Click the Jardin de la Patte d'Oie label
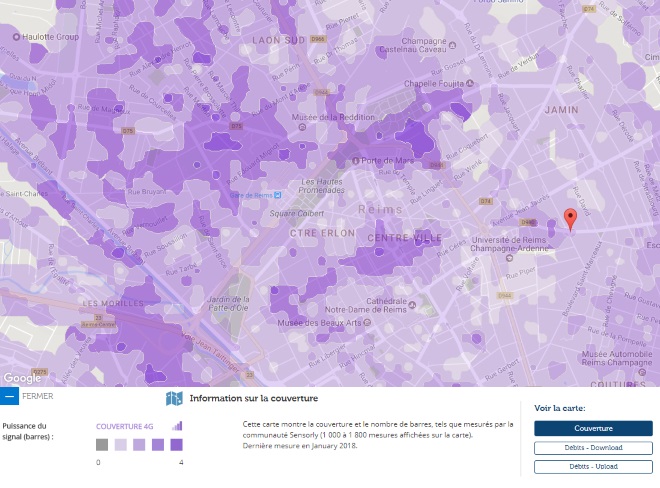Image resolution: width=660 pixels, height=488 pixels. pos(228,303)
